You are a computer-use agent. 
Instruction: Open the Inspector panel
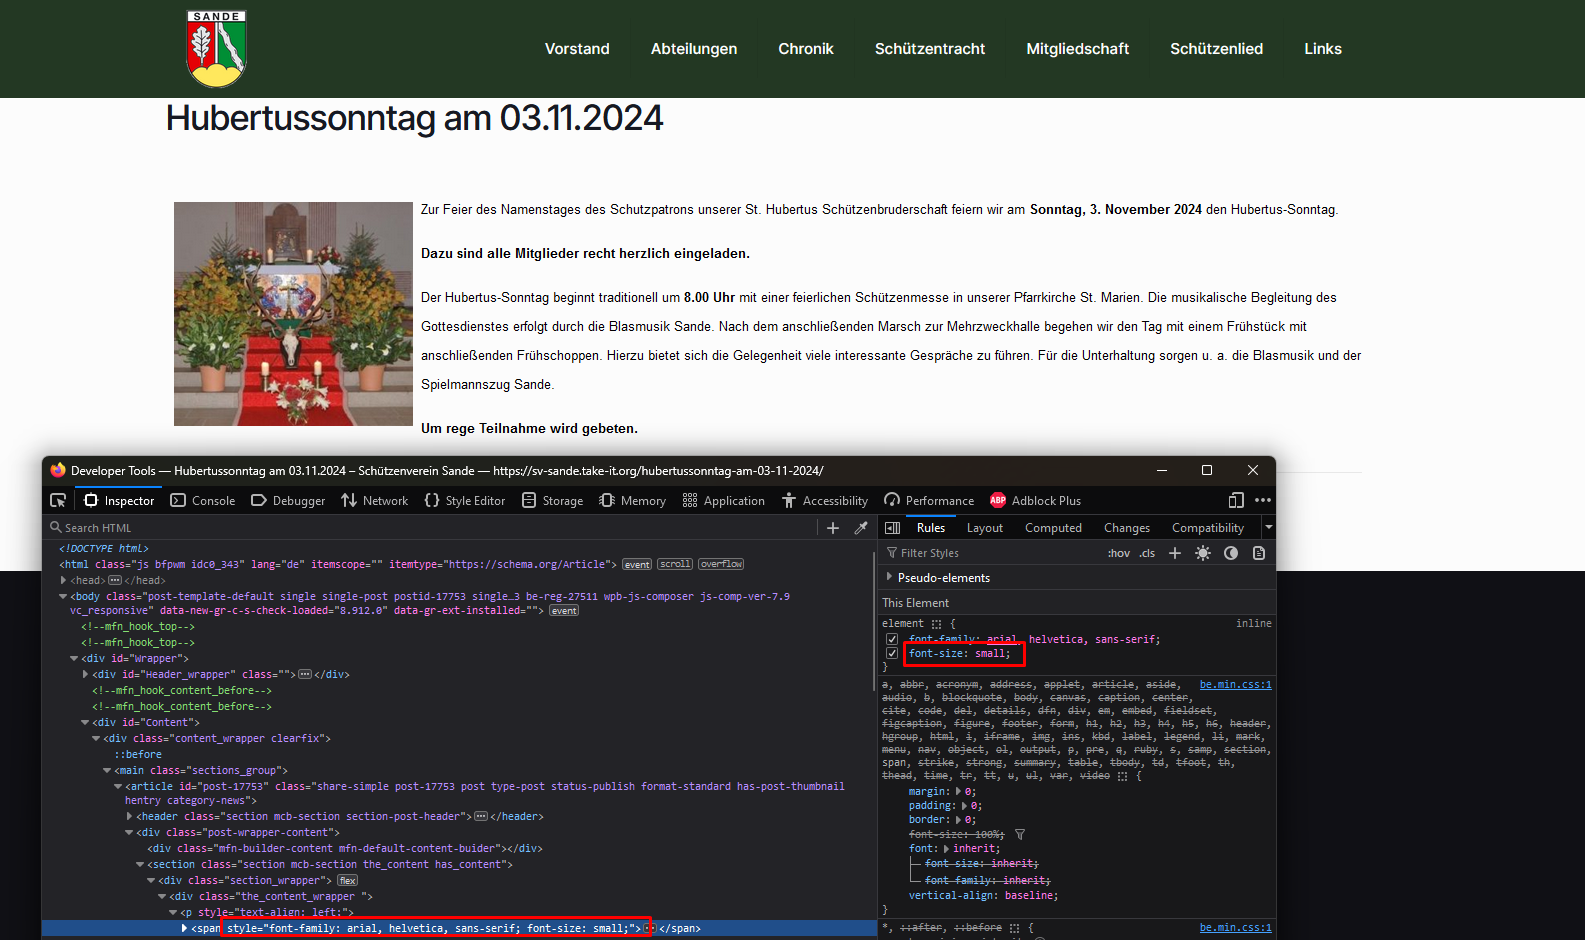pyautogui.click(x=120, y=500)
